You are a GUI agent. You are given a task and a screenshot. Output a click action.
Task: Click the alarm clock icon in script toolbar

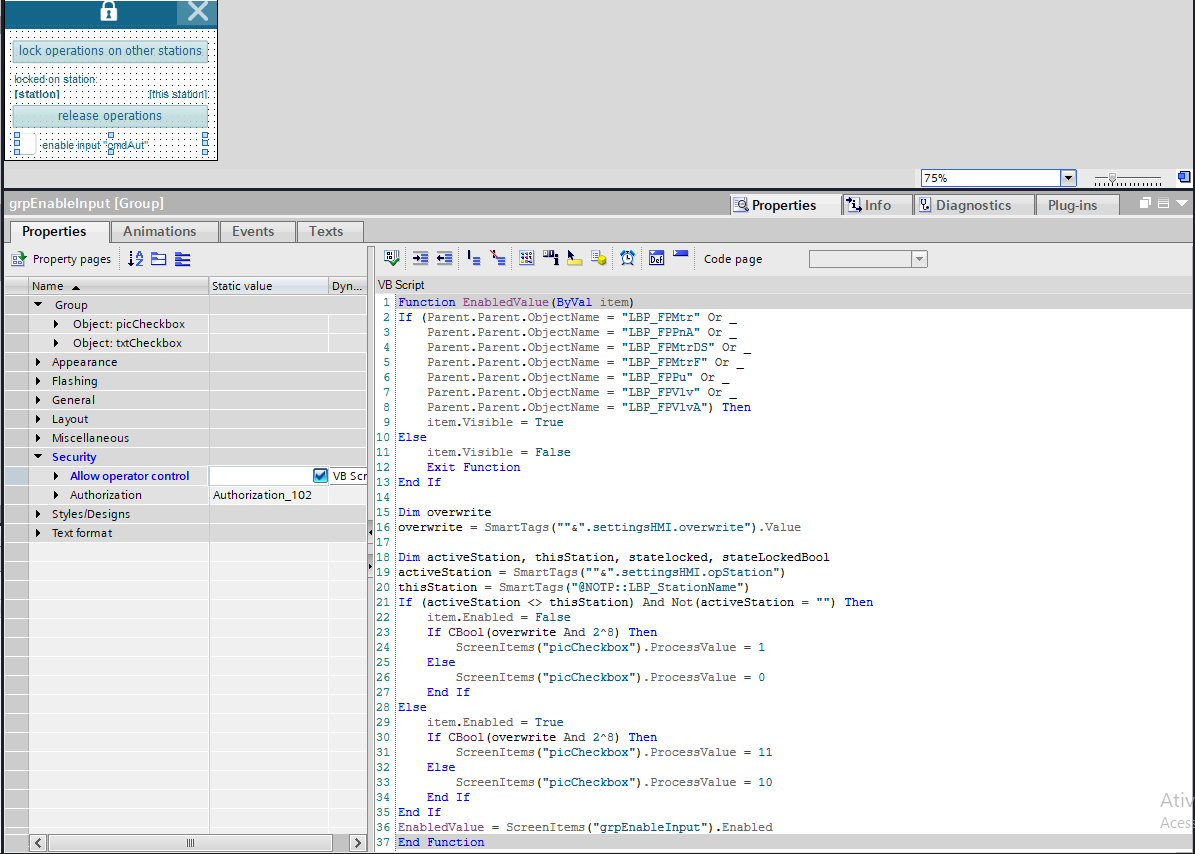coord(627,258)
